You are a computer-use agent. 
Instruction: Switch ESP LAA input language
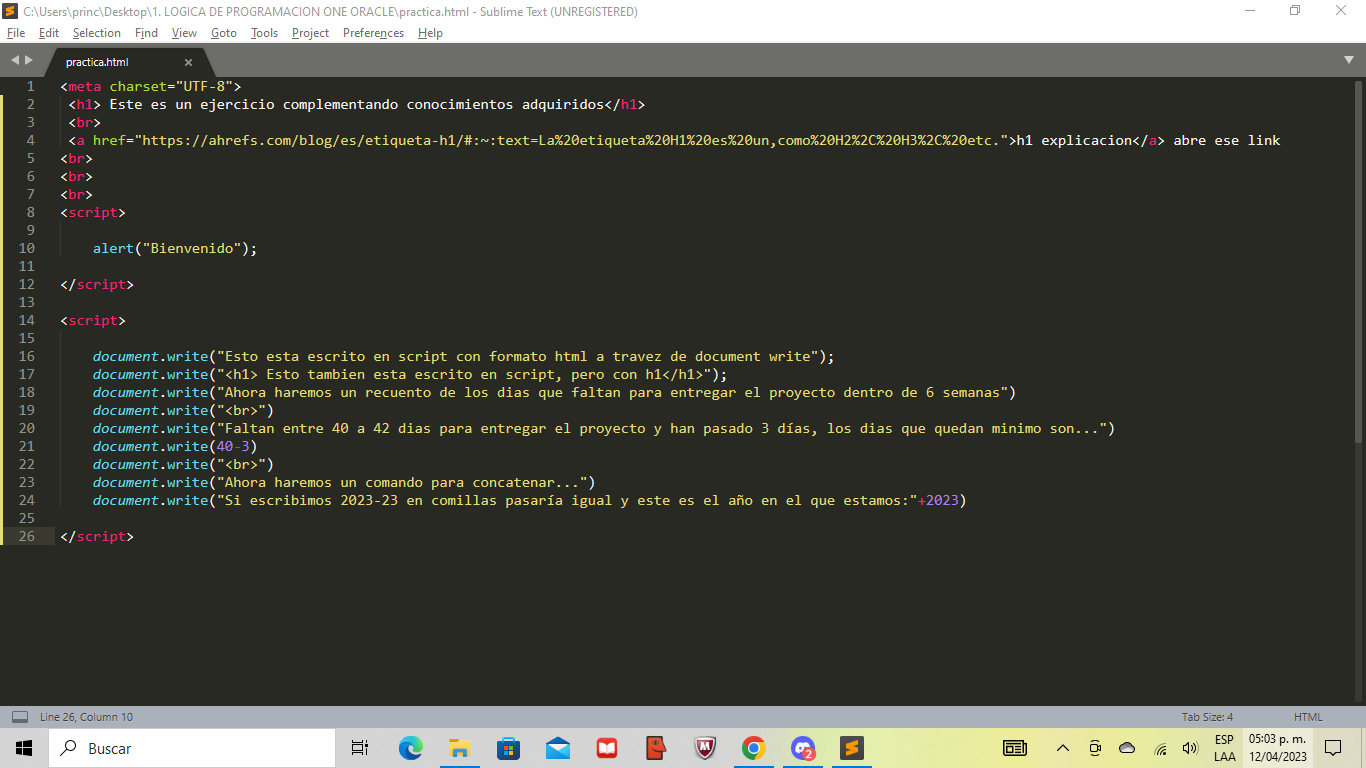tap(1224, 748)
